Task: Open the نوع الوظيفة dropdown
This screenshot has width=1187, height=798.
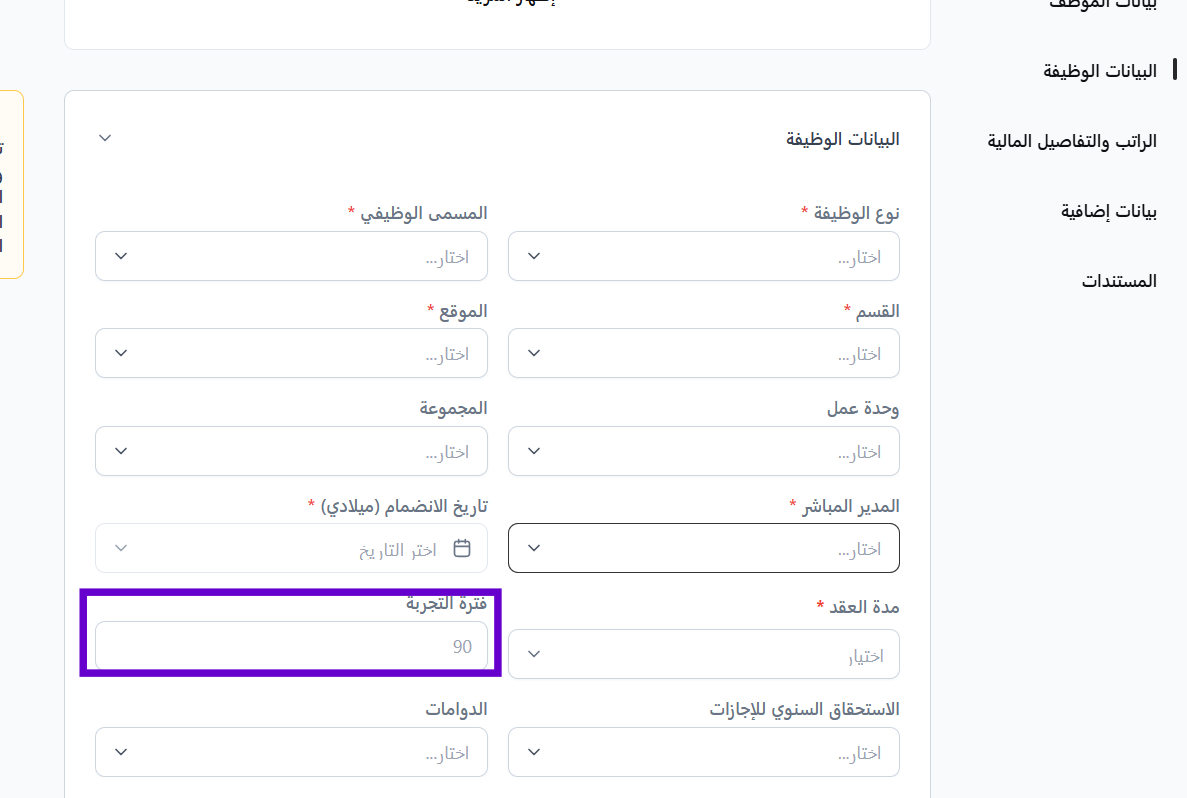Action: [x=703, y=256]
